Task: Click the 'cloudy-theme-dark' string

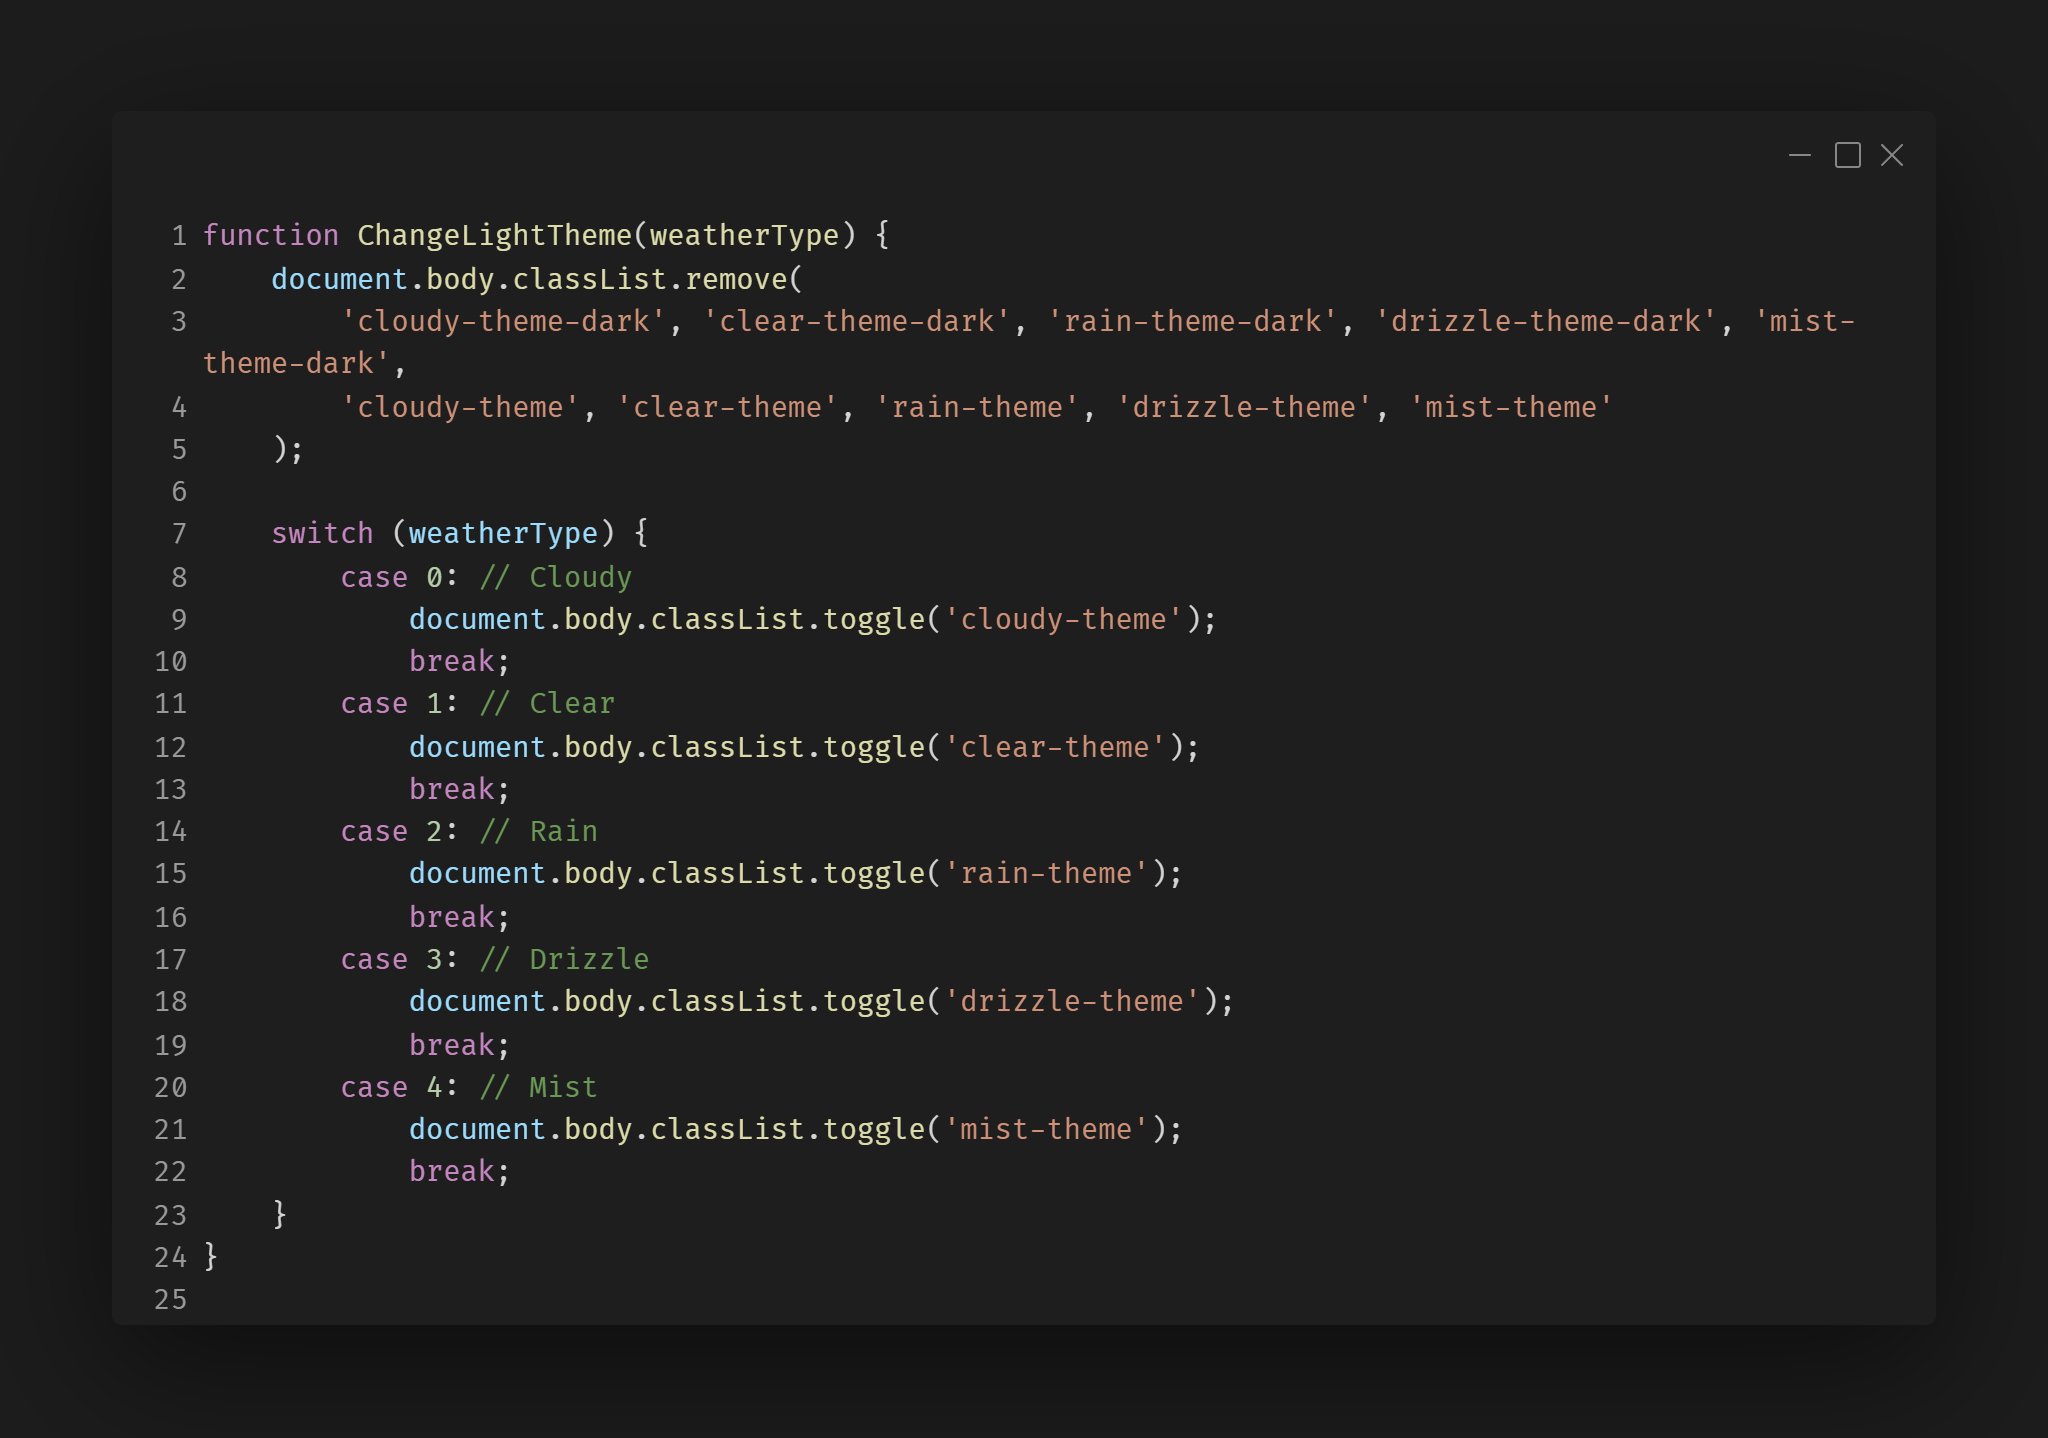Action: (503, 322)
